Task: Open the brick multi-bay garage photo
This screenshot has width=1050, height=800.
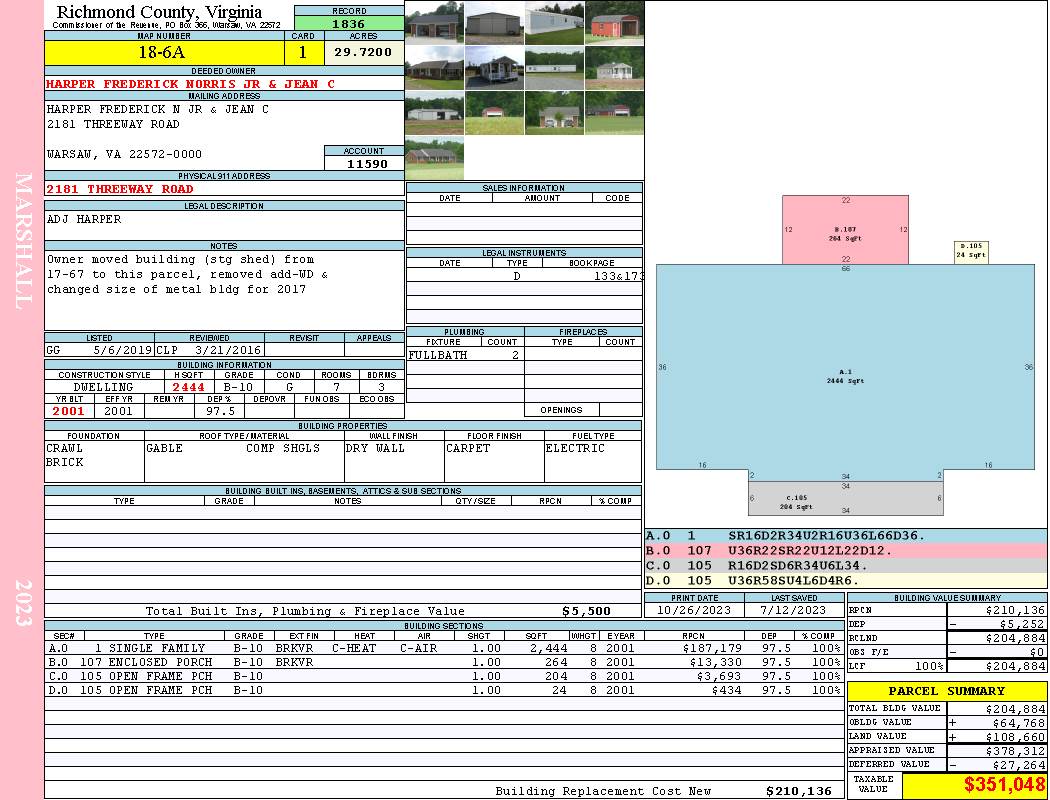Action: tap(434, 23)
